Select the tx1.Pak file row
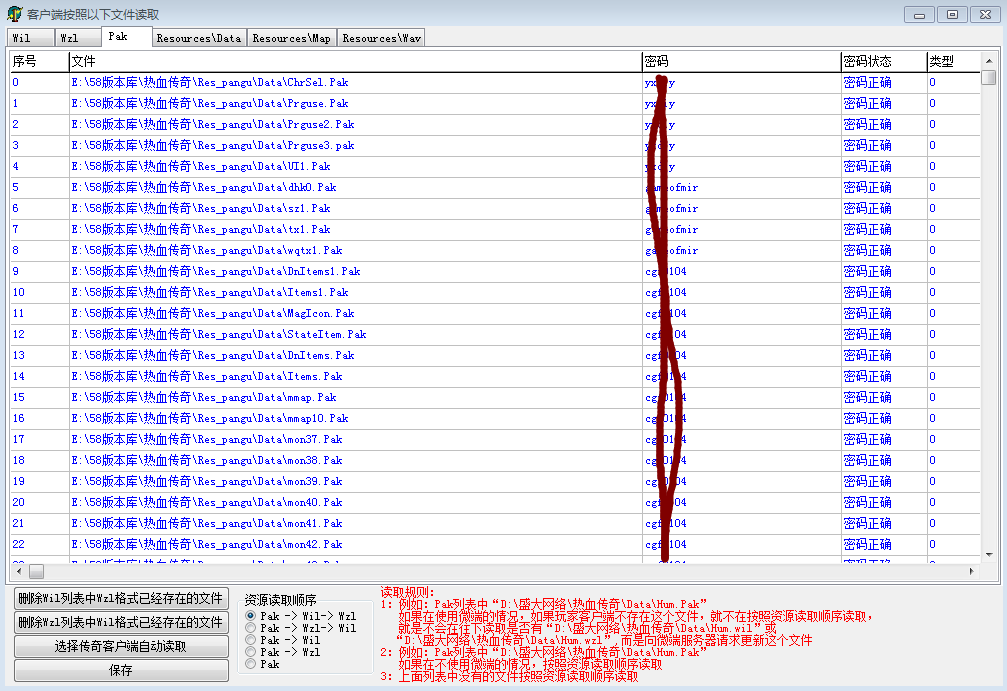Image resolution: width=1007 pixels, height=691 pixels. click(495, 229)
